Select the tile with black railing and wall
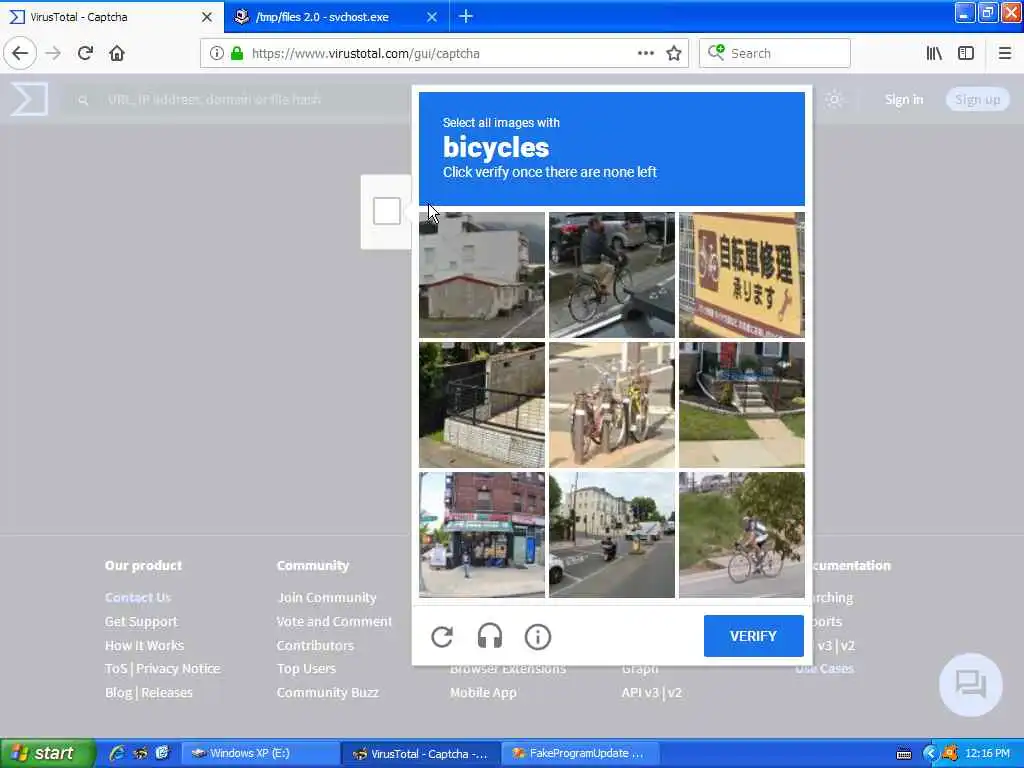1024x768 pixels. coord(482,405)
